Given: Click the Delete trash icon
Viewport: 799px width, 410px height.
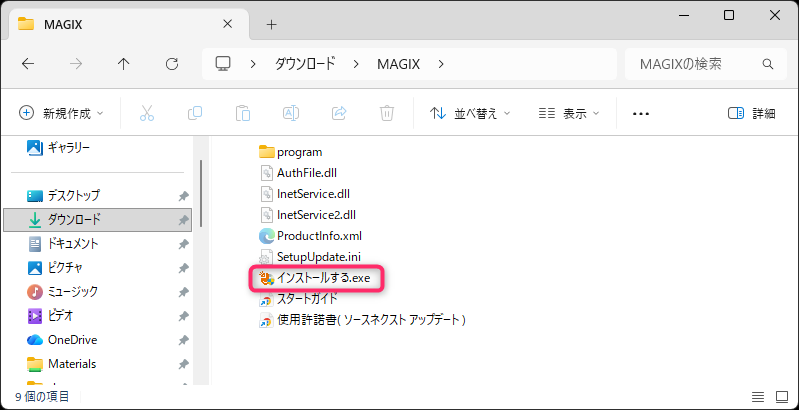Looking at the screenshot, I should click(386, 113).
